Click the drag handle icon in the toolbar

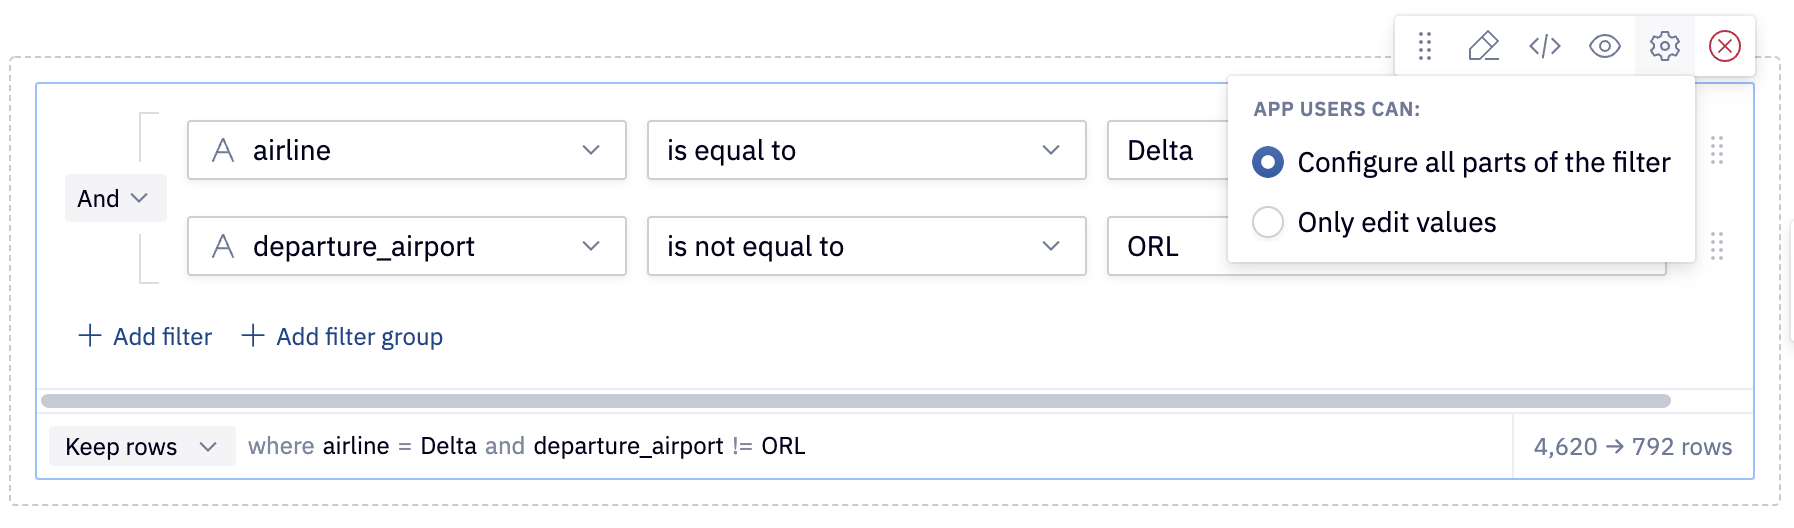click(x=1425, y=46)
